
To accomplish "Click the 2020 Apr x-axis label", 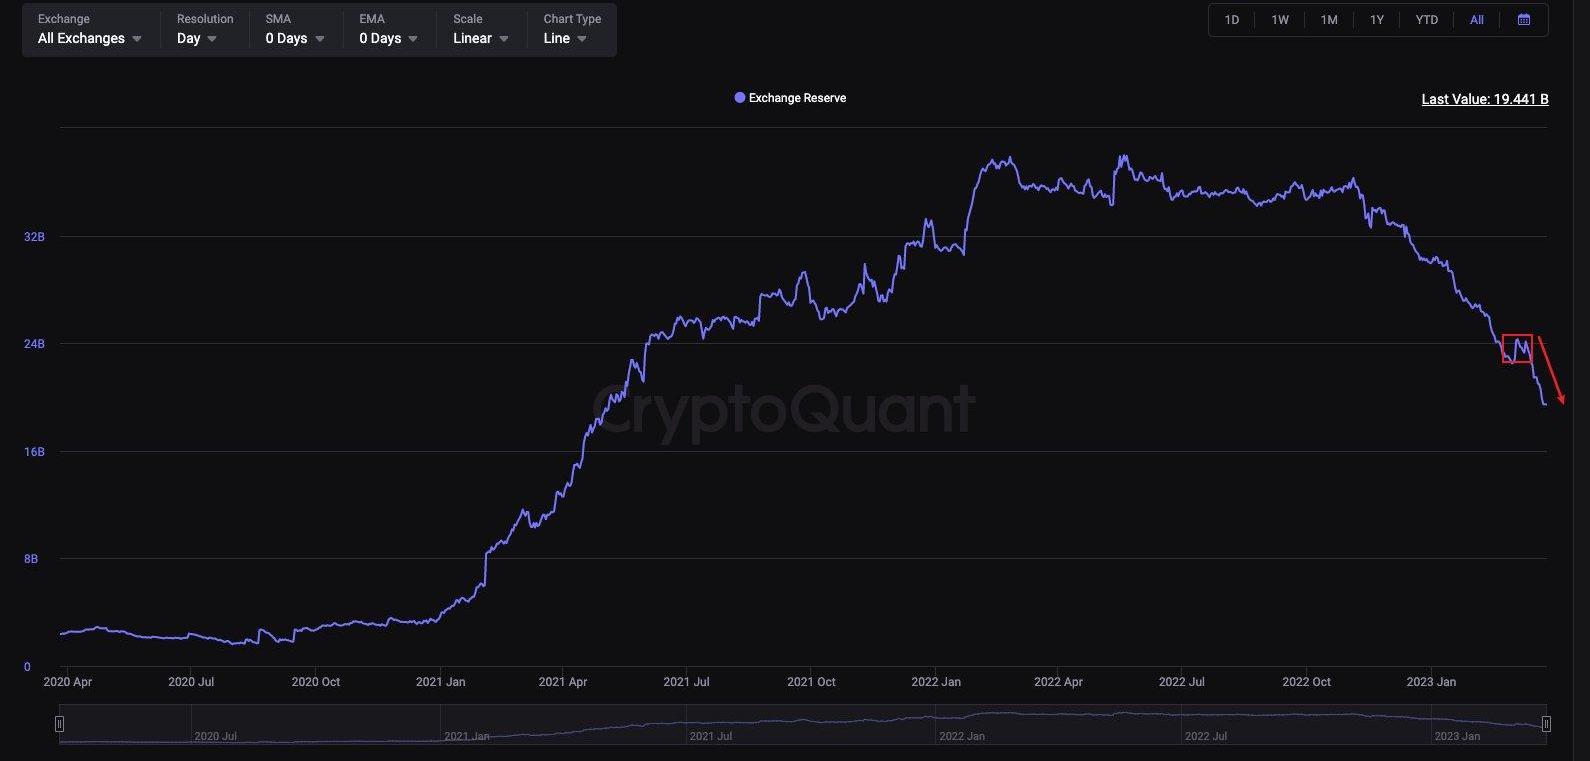I will (x=68, y=682).
